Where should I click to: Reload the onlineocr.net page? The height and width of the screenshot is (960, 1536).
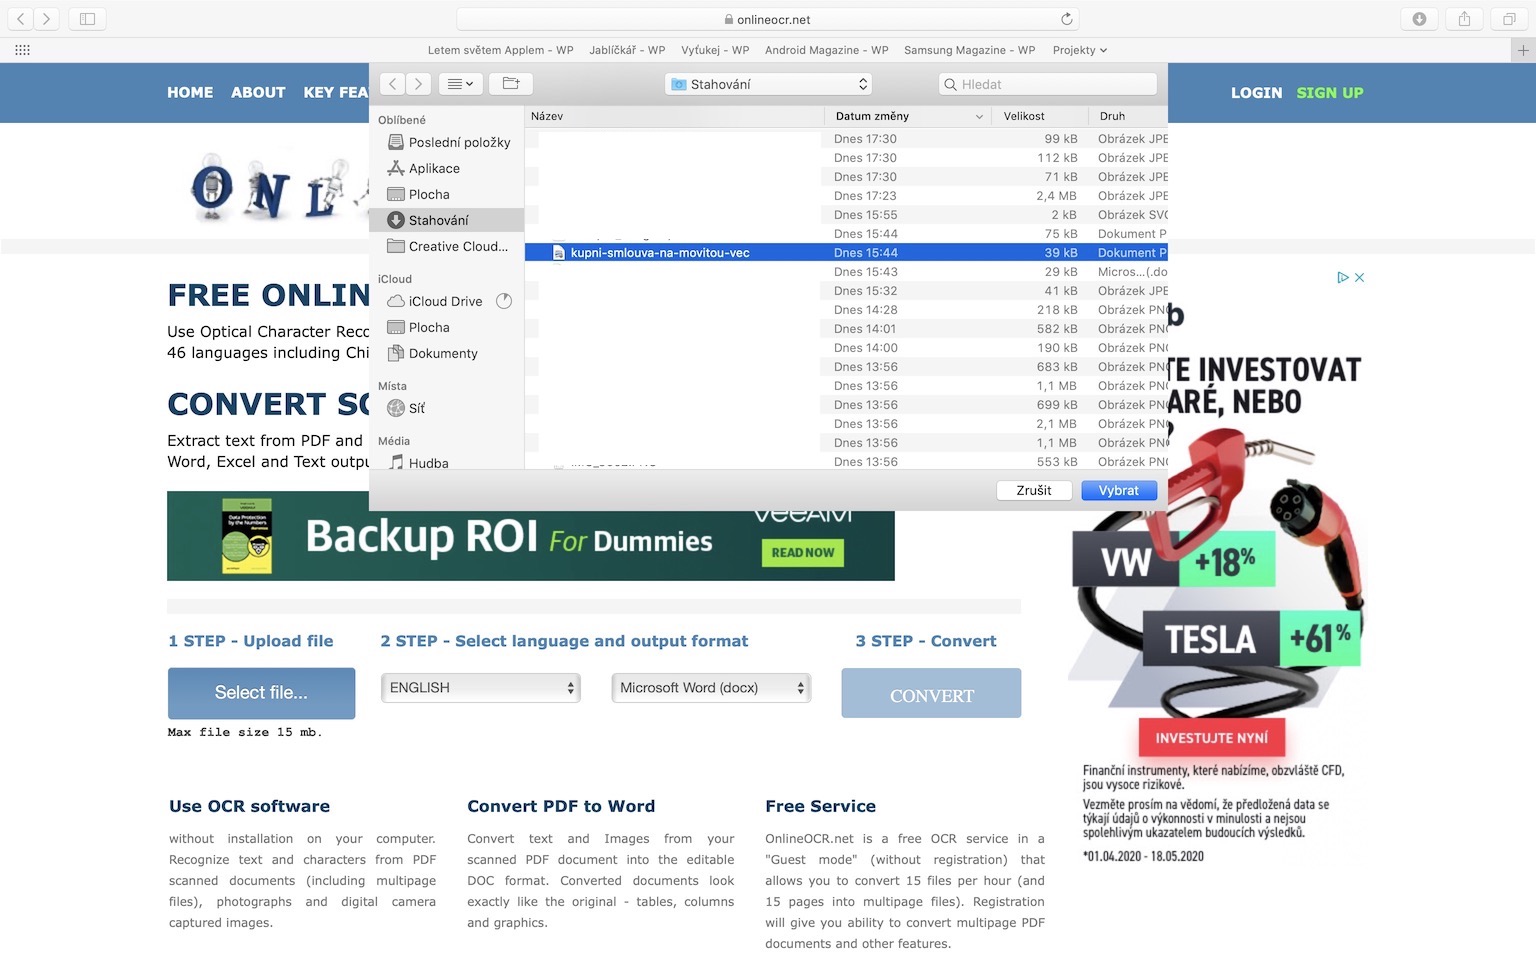point(1067,19)
